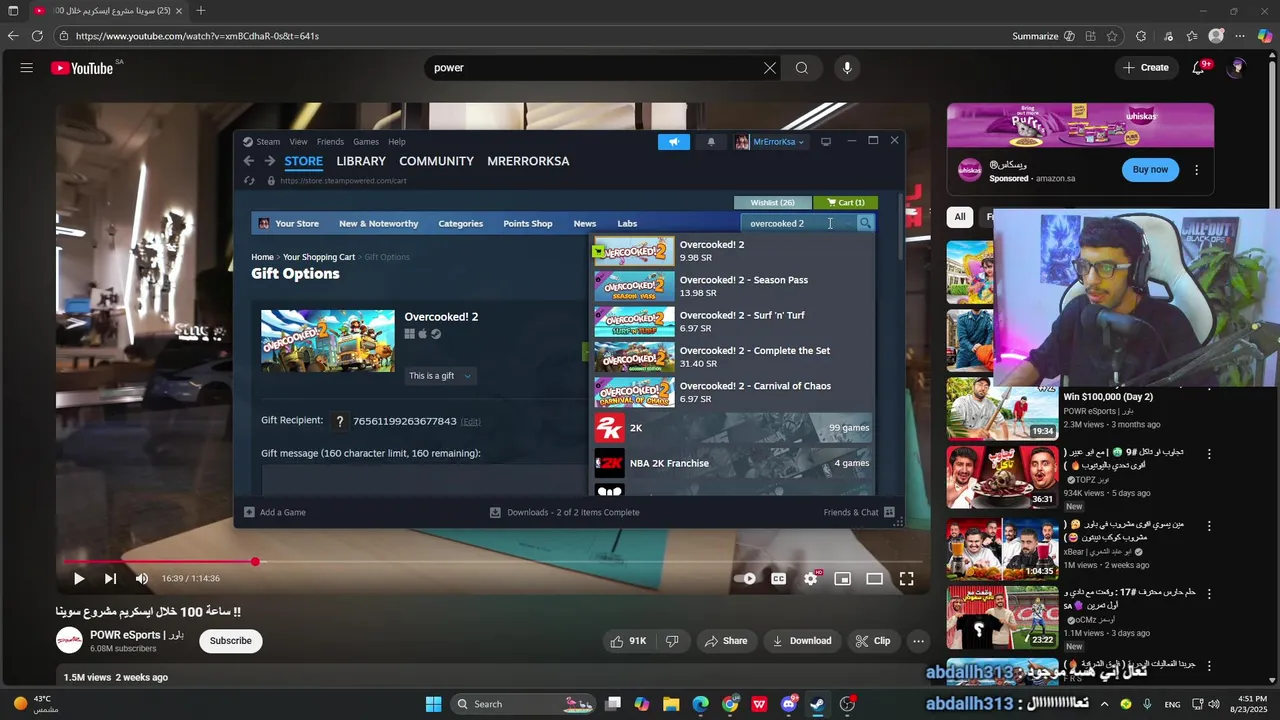Play the paused video

tap(79, 578)
